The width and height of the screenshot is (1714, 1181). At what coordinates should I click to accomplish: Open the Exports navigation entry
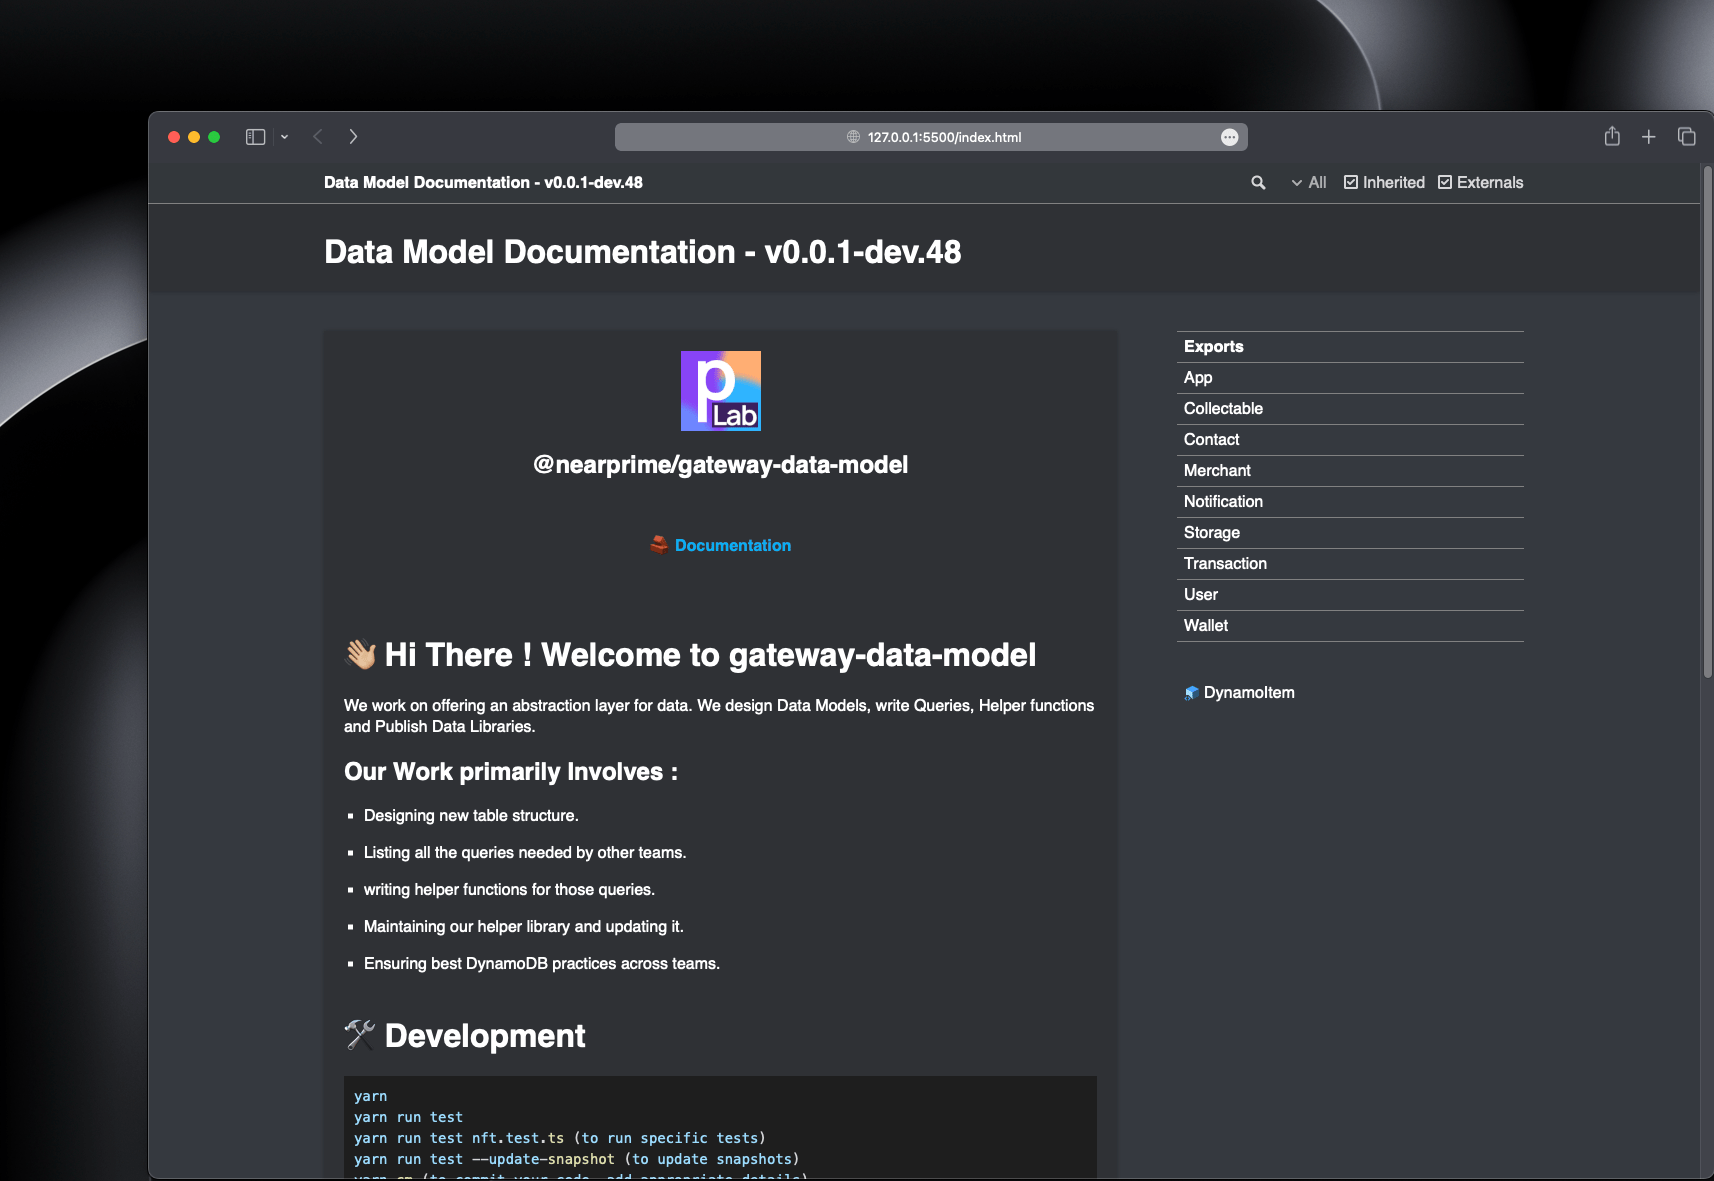(x=1350, y=347)
